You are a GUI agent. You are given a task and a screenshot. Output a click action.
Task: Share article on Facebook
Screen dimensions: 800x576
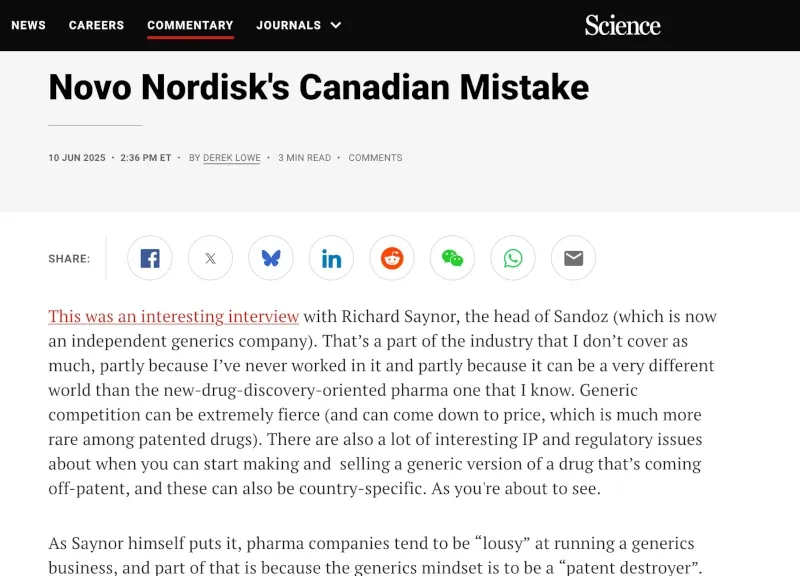pyautogui.click(x=149, y=258)
